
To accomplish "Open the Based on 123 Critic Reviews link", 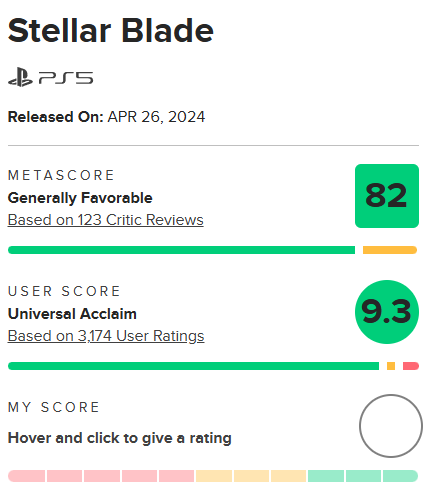I will click(x=105, y=220).
